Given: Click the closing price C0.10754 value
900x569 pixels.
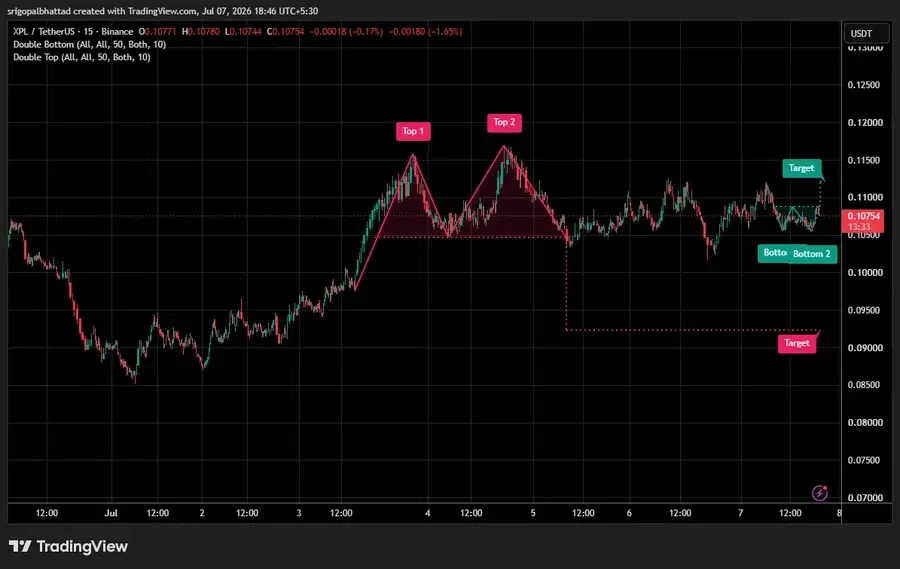Looking at the screenshot, I should (285, 32).
